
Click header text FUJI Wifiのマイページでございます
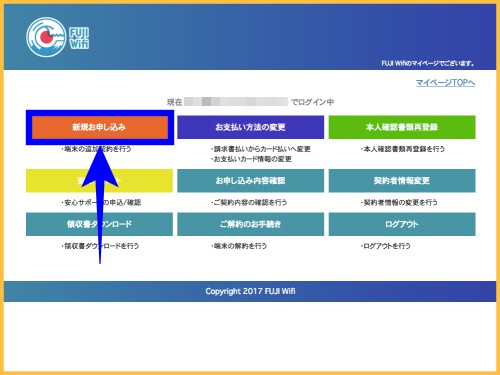(428, 63)
